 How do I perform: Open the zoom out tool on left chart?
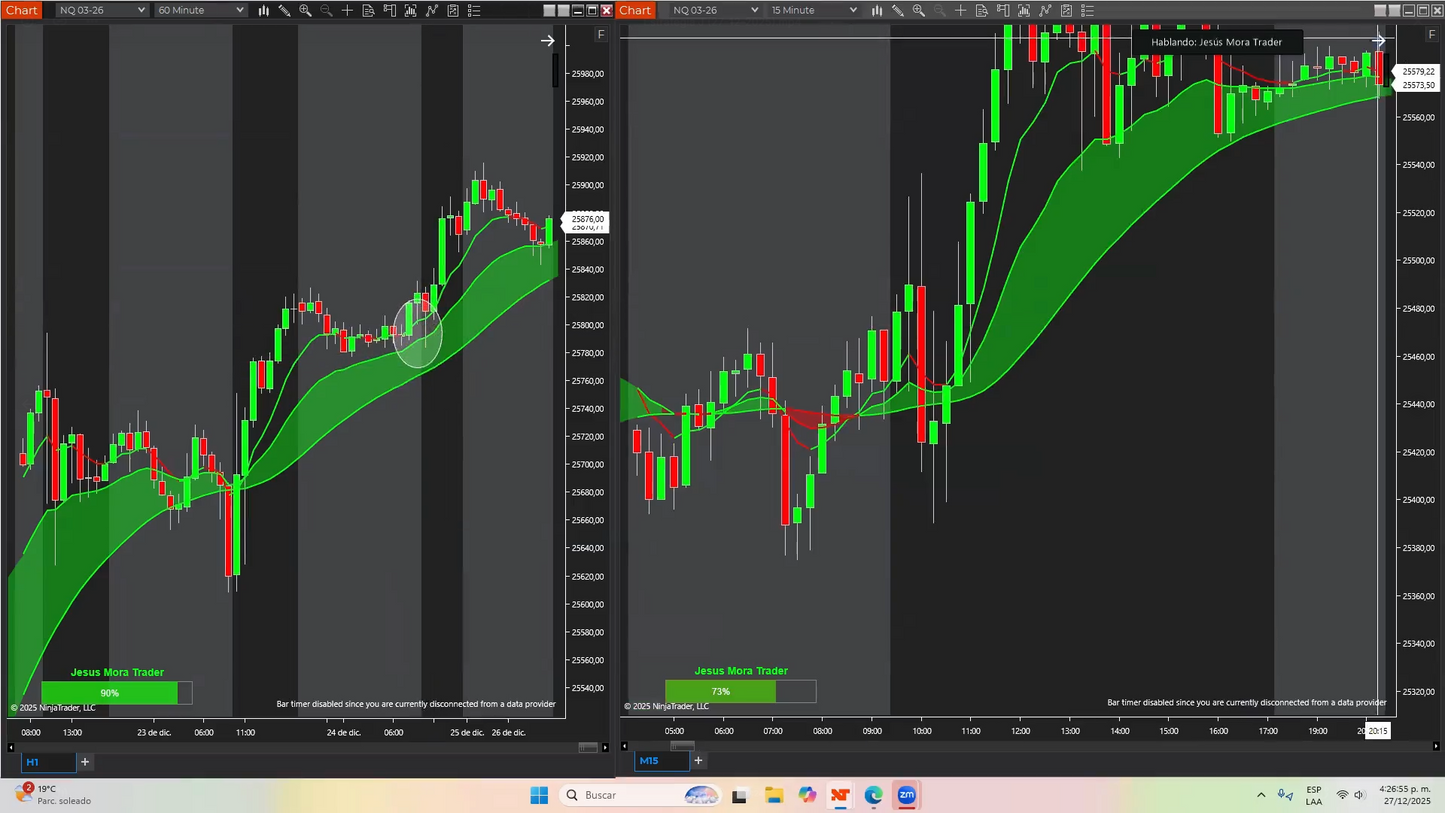[x=326, y=10]
